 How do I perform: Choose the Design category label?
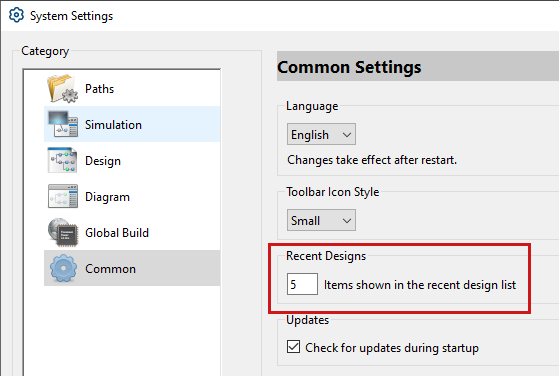coord(103,161)
